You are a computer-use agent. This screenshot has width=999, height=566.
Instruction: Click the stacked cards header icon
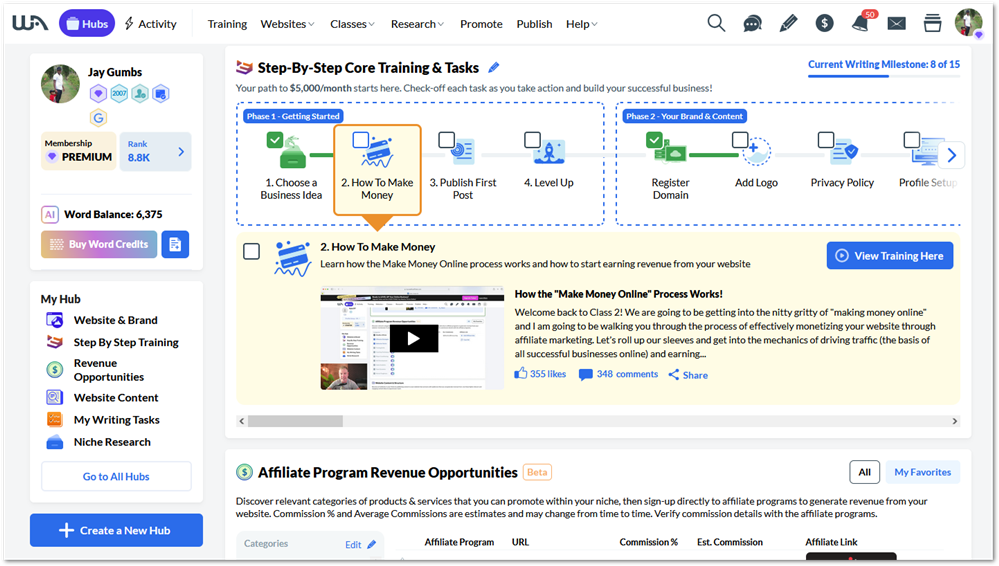(932, 24)
